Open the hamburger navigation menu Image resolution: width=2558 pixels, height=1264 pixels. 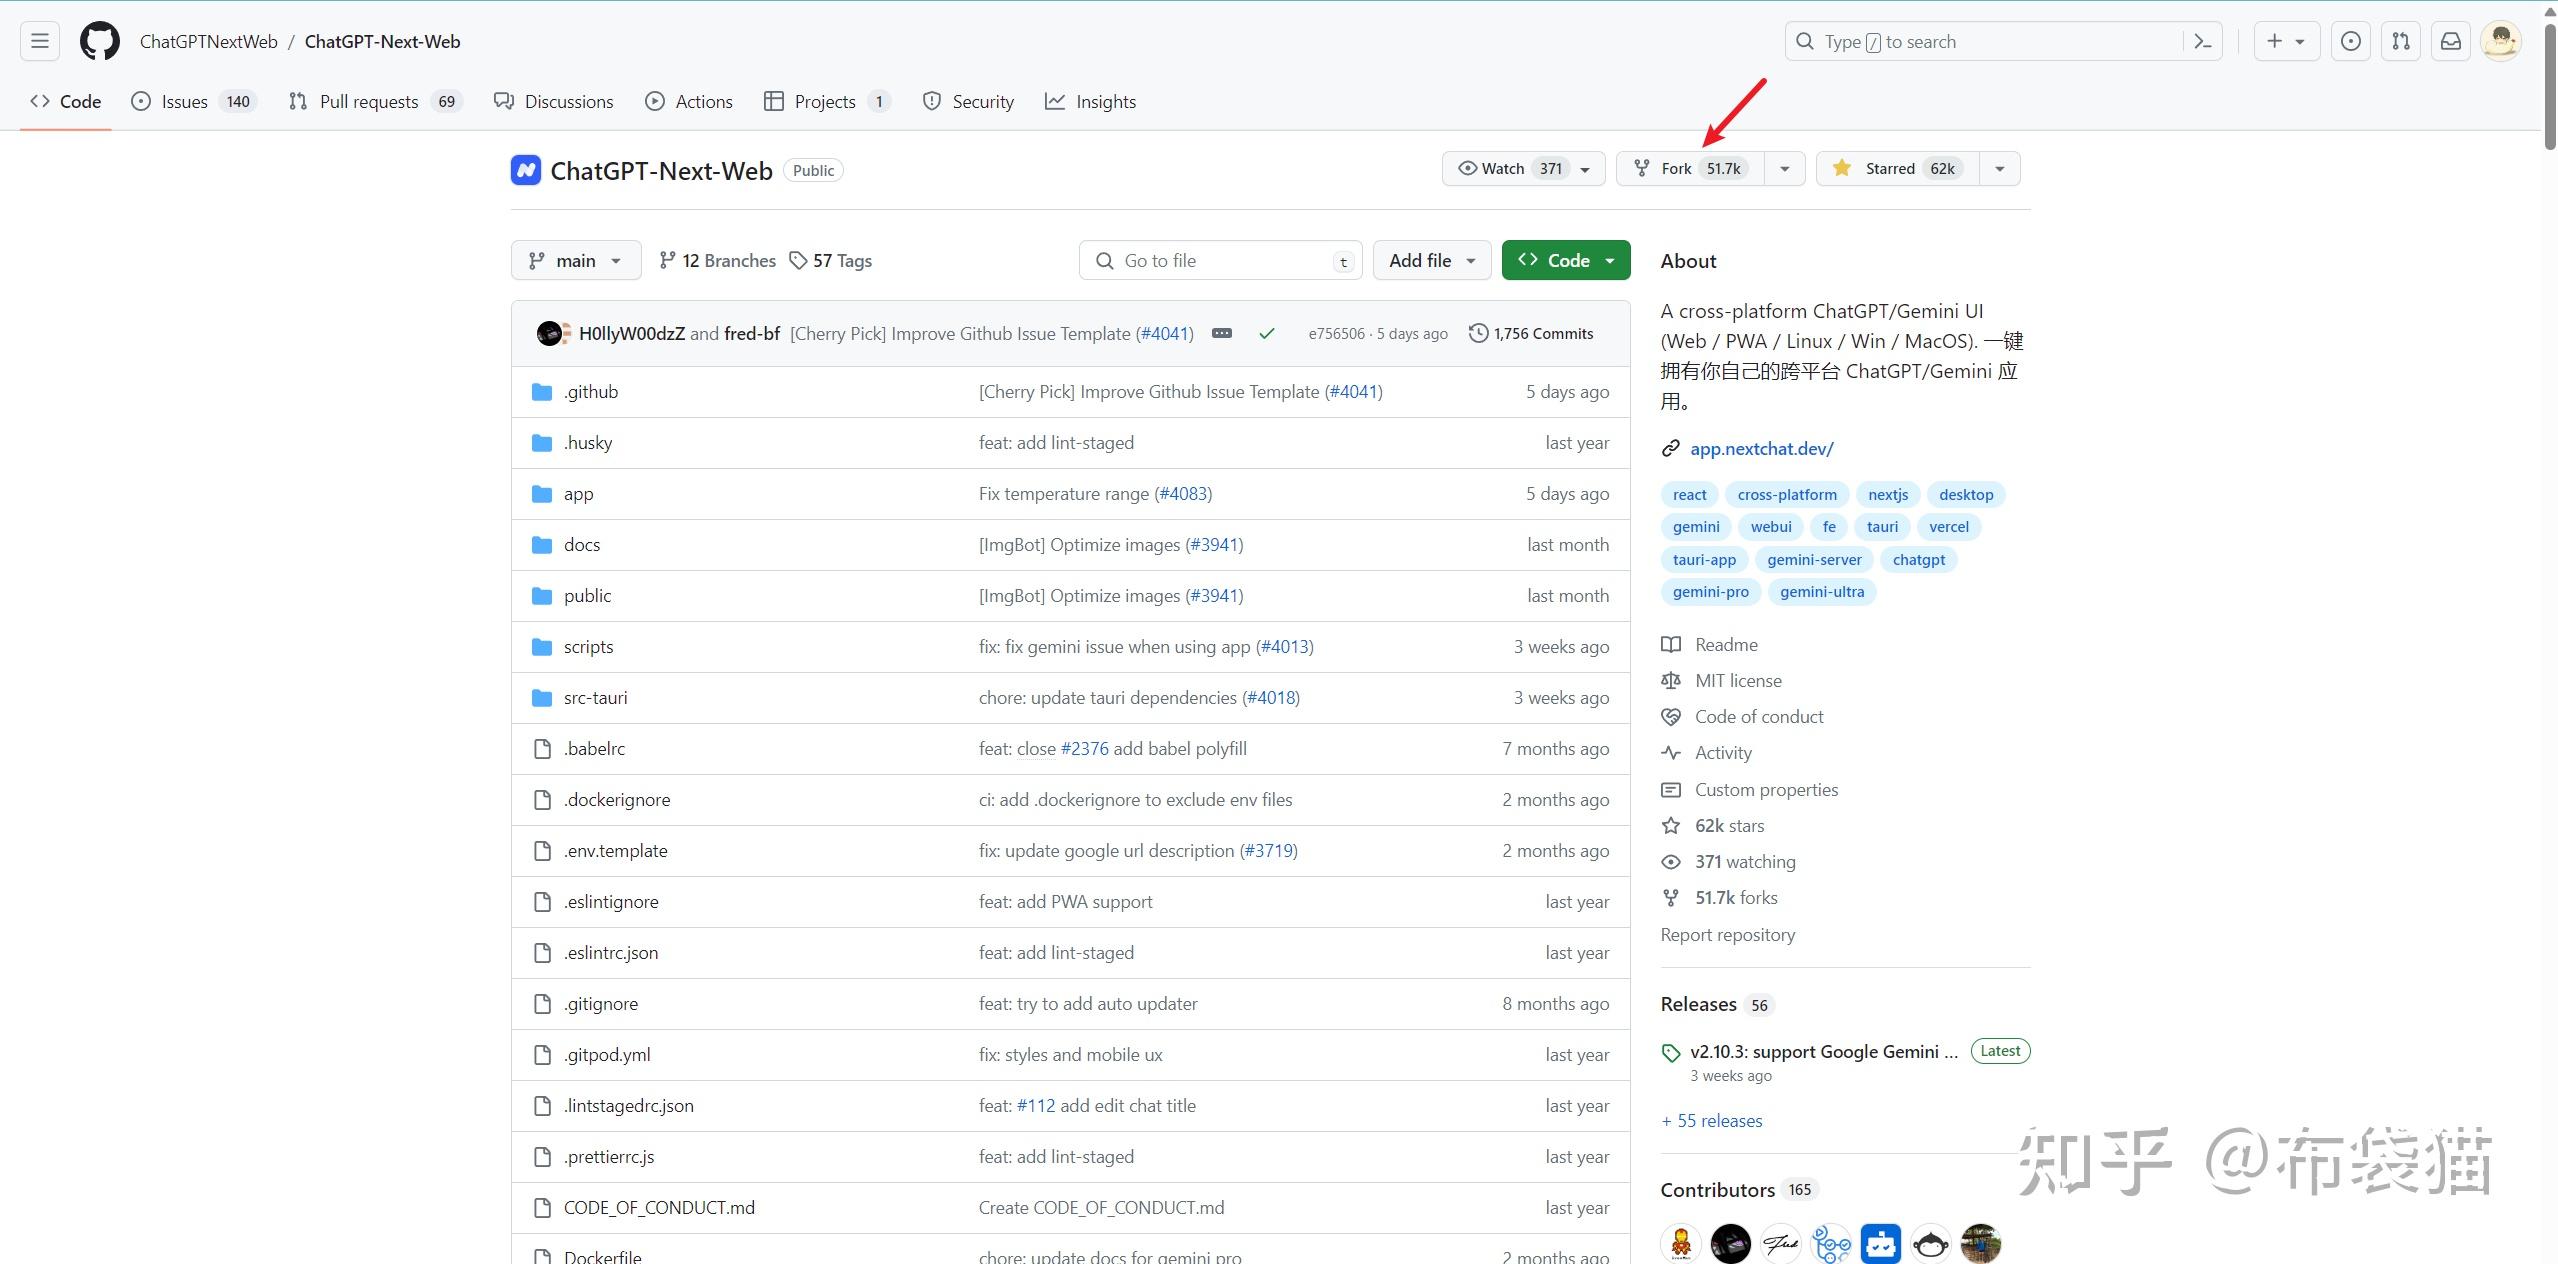[x=40, y=42]
